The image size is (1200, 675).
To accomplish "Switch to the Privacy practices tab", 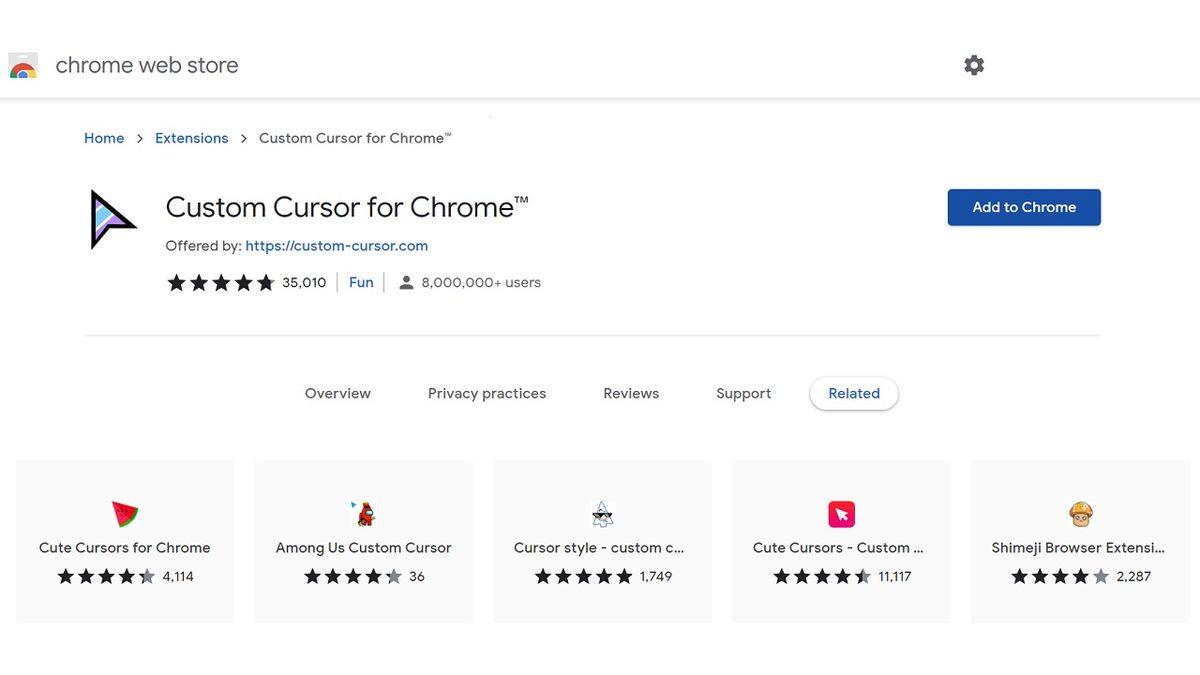I will [x=487, y=393].
